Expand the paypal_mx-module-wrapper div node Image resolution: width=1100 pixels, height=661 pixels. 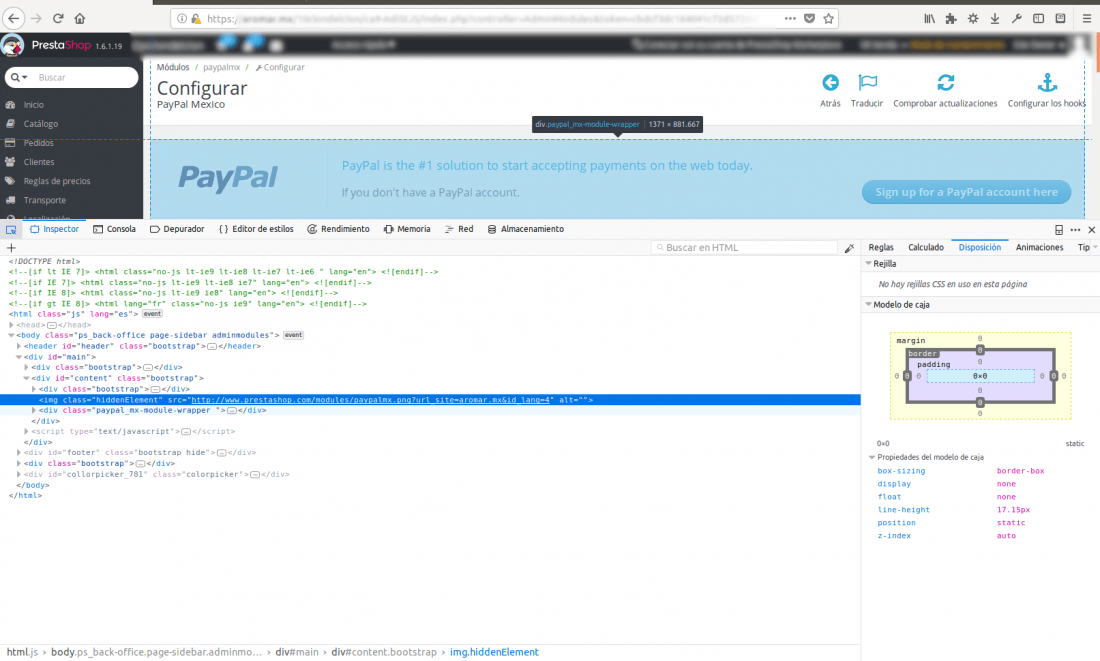[x=34, y=410]
